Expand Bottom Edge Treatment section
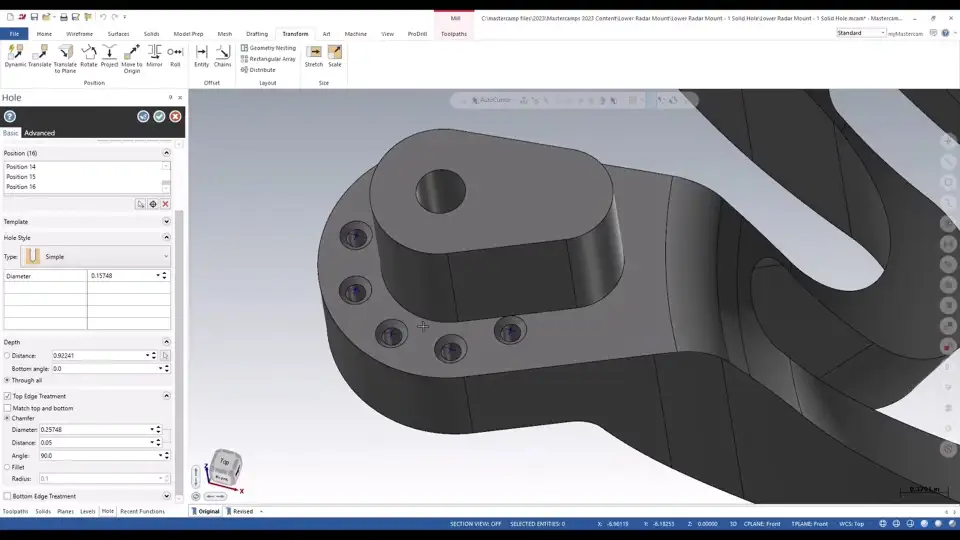This screenshot has width=960, height=540. point(167,496)
